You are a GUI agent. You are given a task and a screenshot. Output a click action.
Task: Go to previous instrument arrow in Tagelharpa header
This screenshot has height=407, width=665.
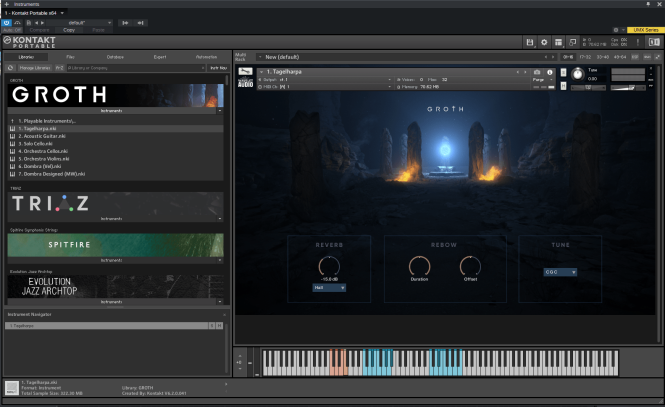[x=517, y=72]
